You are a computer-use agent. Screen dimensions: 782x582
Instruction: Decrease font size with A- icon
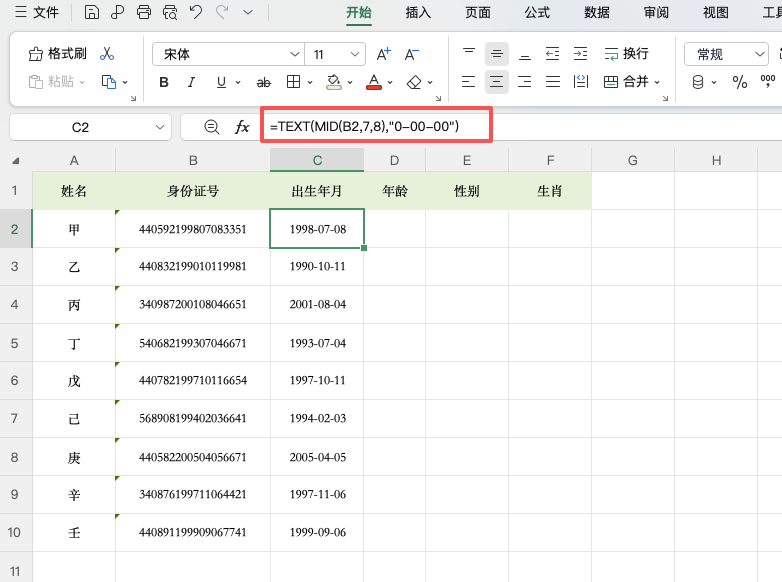pyautogui.click(x=411, y=54)
